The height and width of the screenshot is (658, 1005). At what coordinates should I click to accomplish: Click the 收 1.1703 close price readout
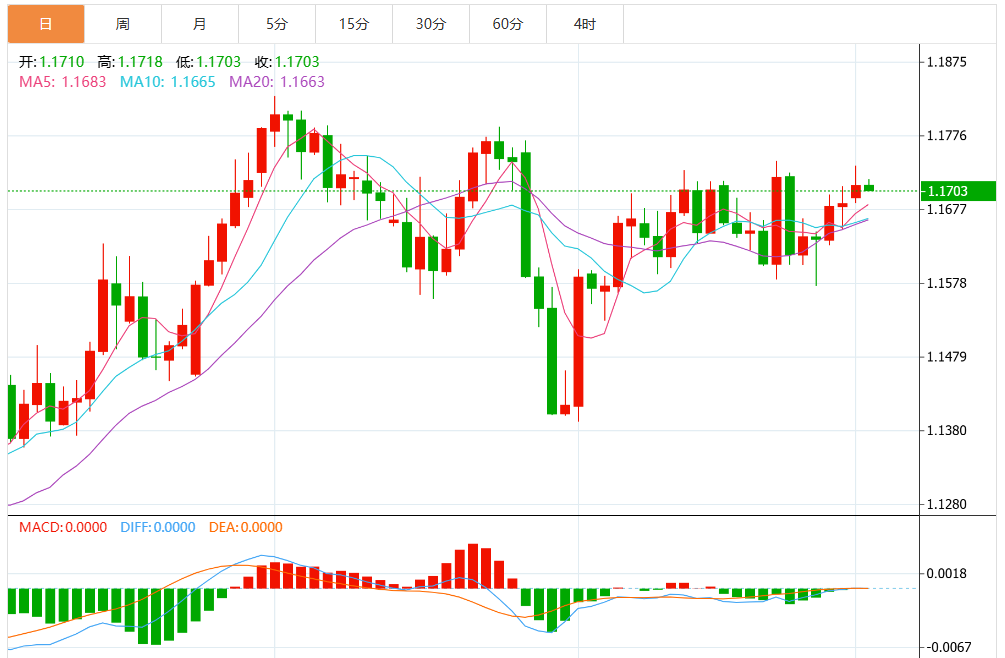coord(287,62)
